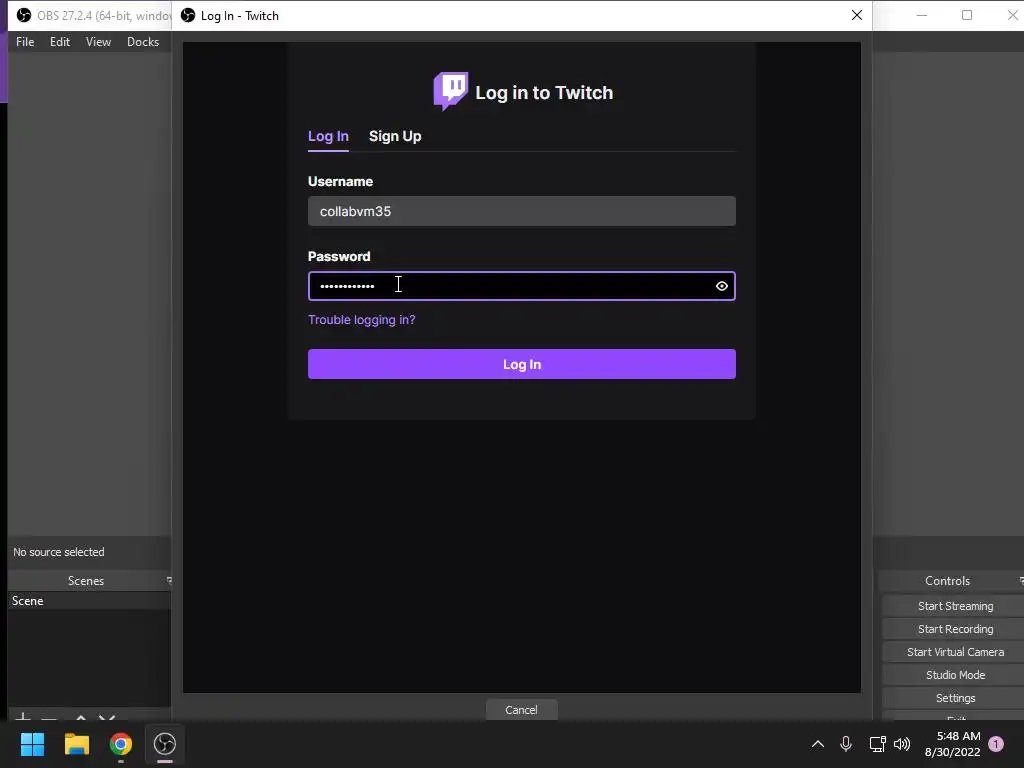Open Google Chrome from the taskbar
This screenshot has width=1024, height=768.
[x=121, y=744]
